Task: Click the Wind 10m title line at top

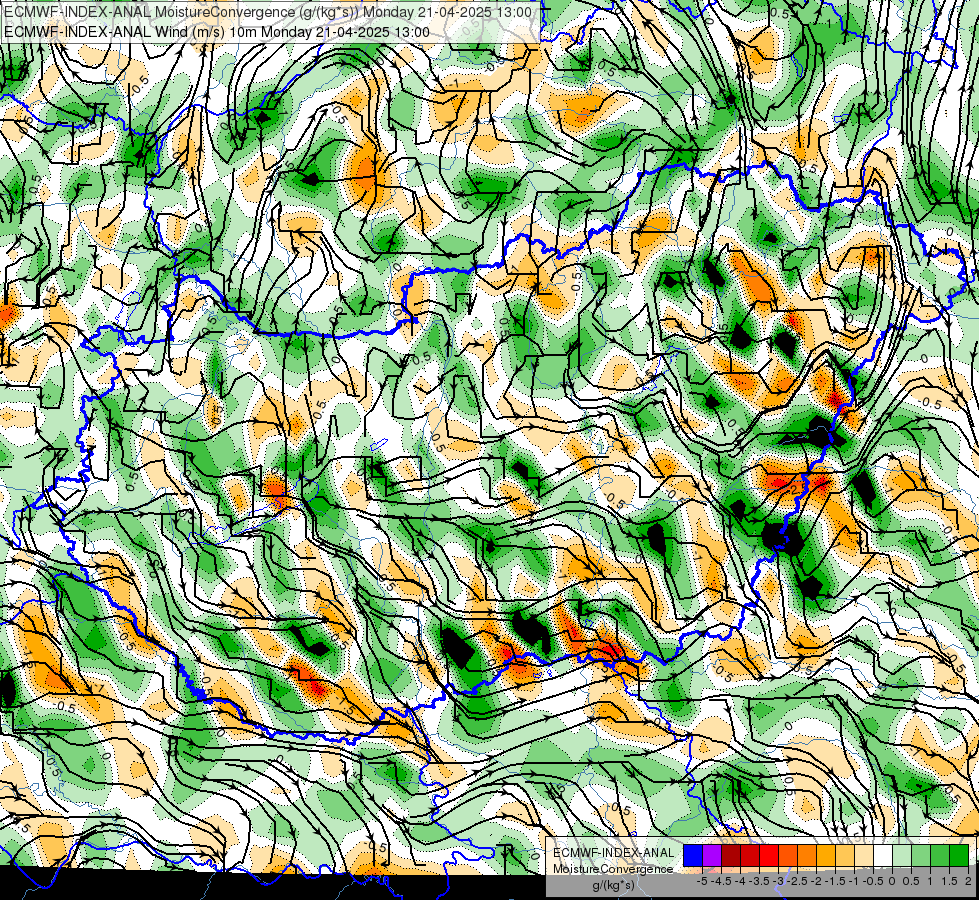Action: [x=216, y=31]
